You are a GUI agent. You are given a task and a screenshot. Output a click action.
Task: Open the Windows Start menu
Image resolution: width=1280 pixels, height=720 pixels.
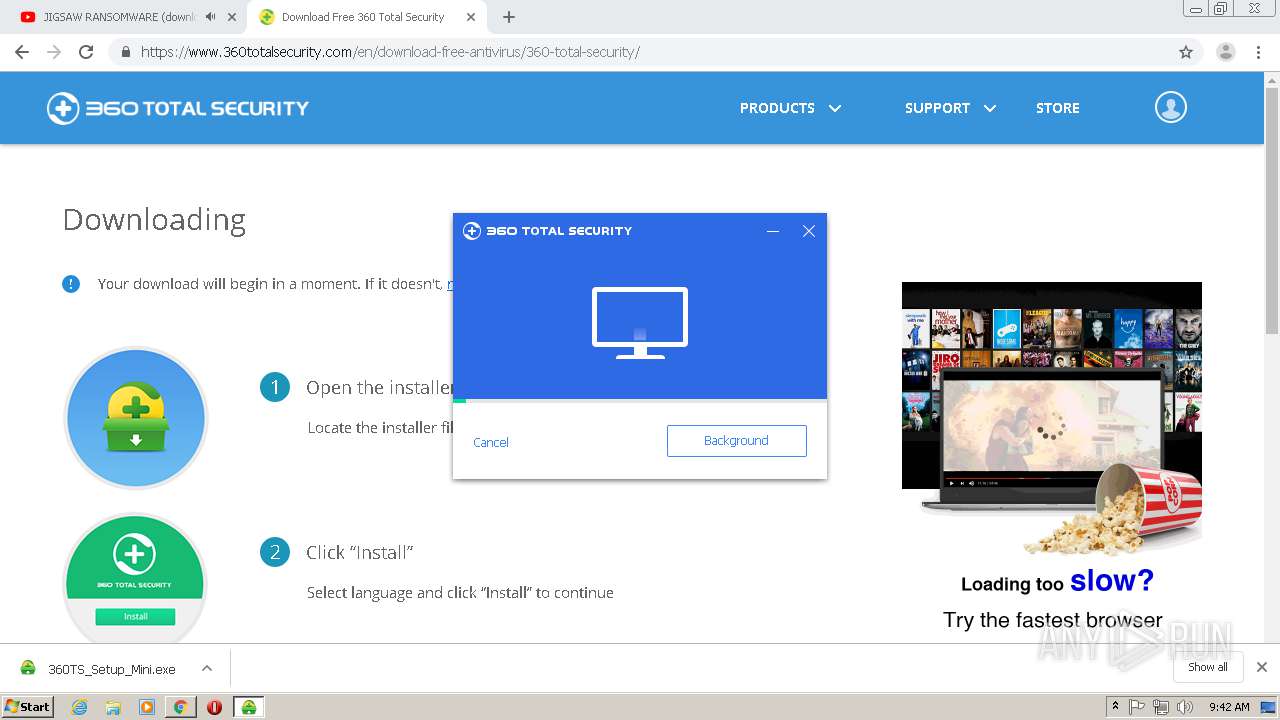click(x=27, y=706)
